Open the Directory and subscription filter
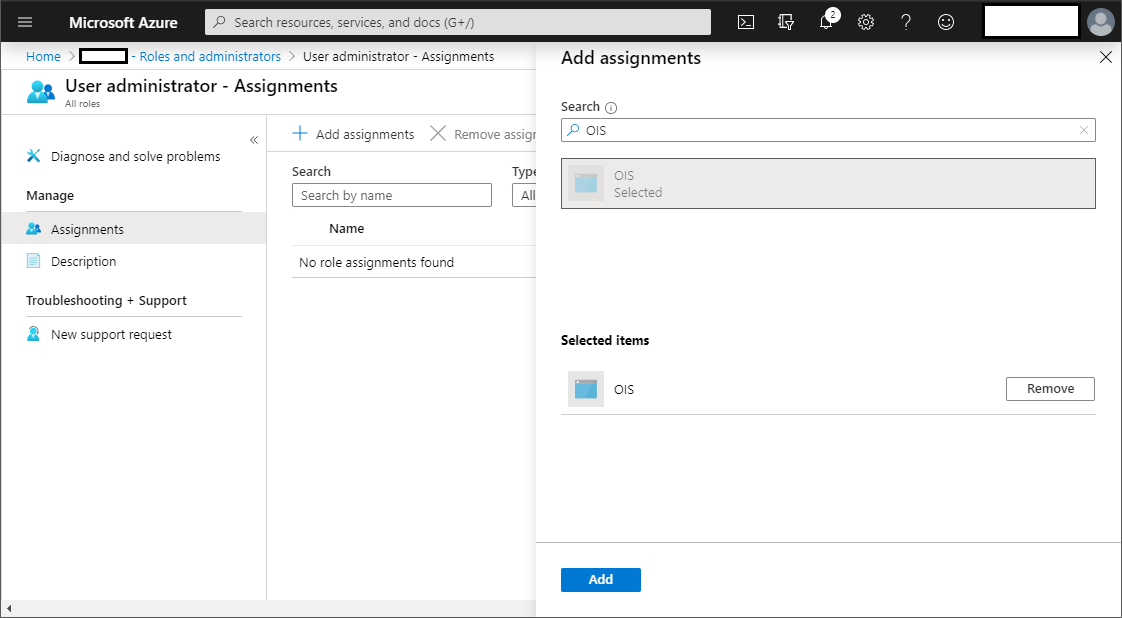 coord(786,22)
